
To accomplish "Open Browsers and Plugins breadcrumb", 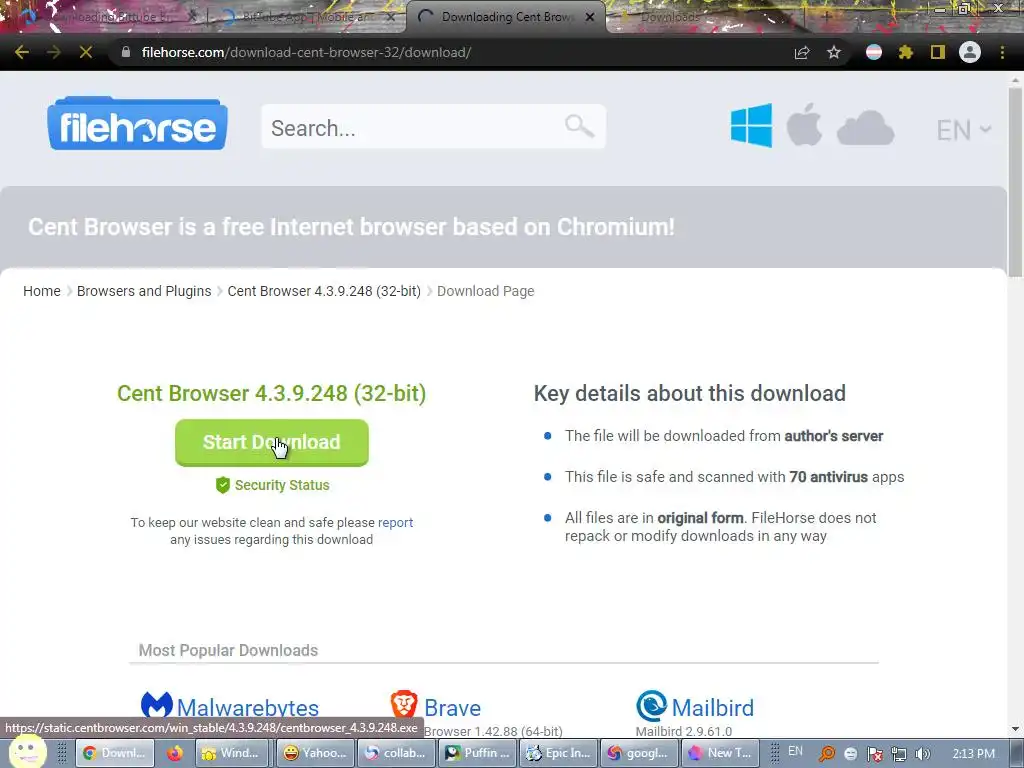I will pos(144,291).
